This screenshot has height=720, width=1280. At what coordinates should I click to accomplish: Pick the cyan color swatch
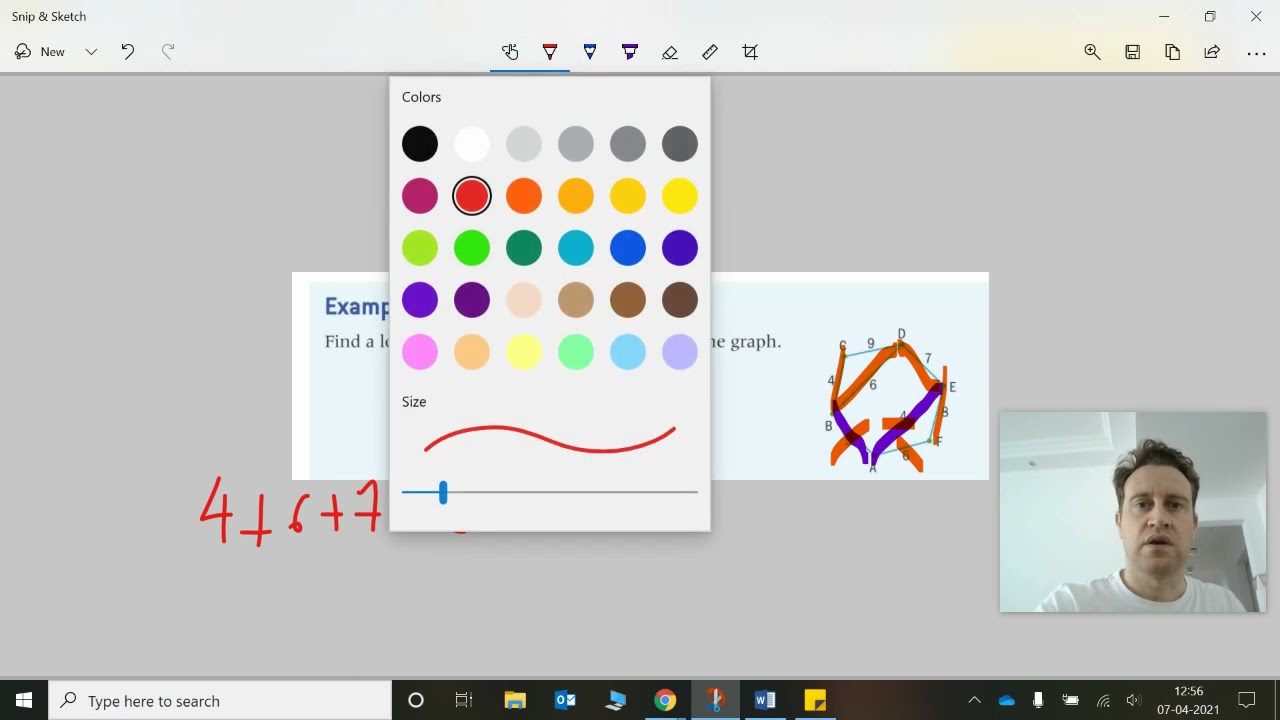576,248
